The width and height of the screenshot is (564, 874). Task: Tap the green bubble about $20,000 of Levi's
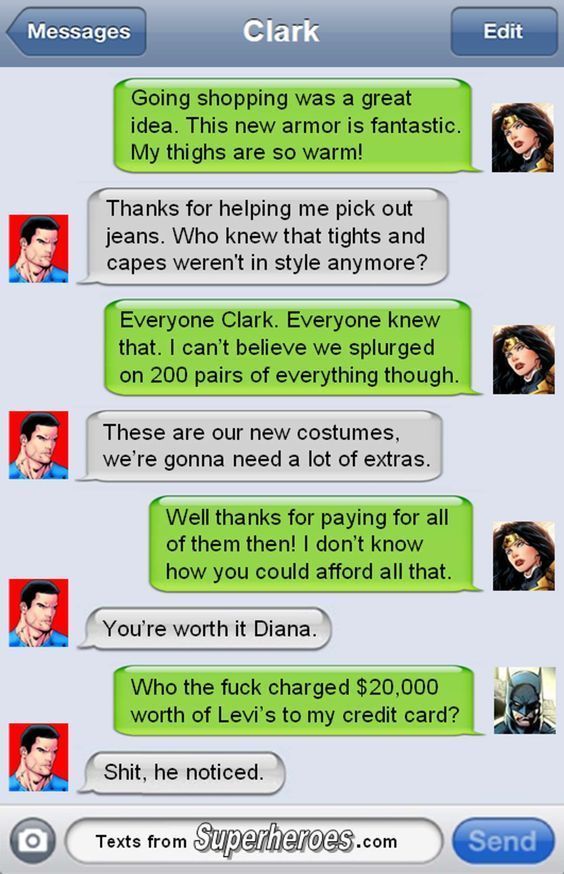(298, 701)
